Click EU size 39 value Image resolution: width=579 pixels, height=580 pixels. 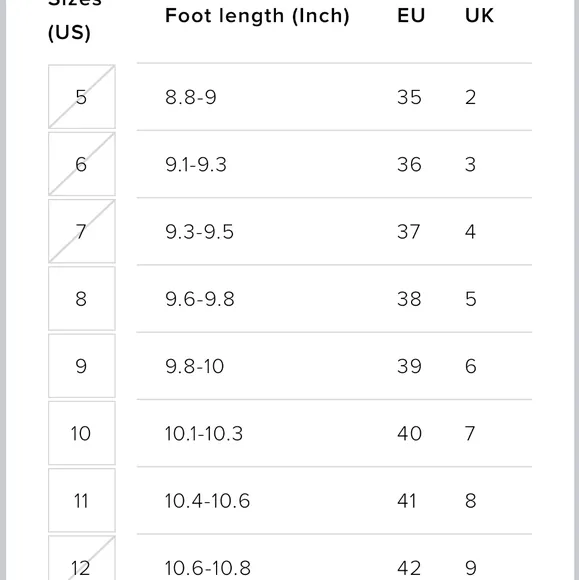pos(409,366)
